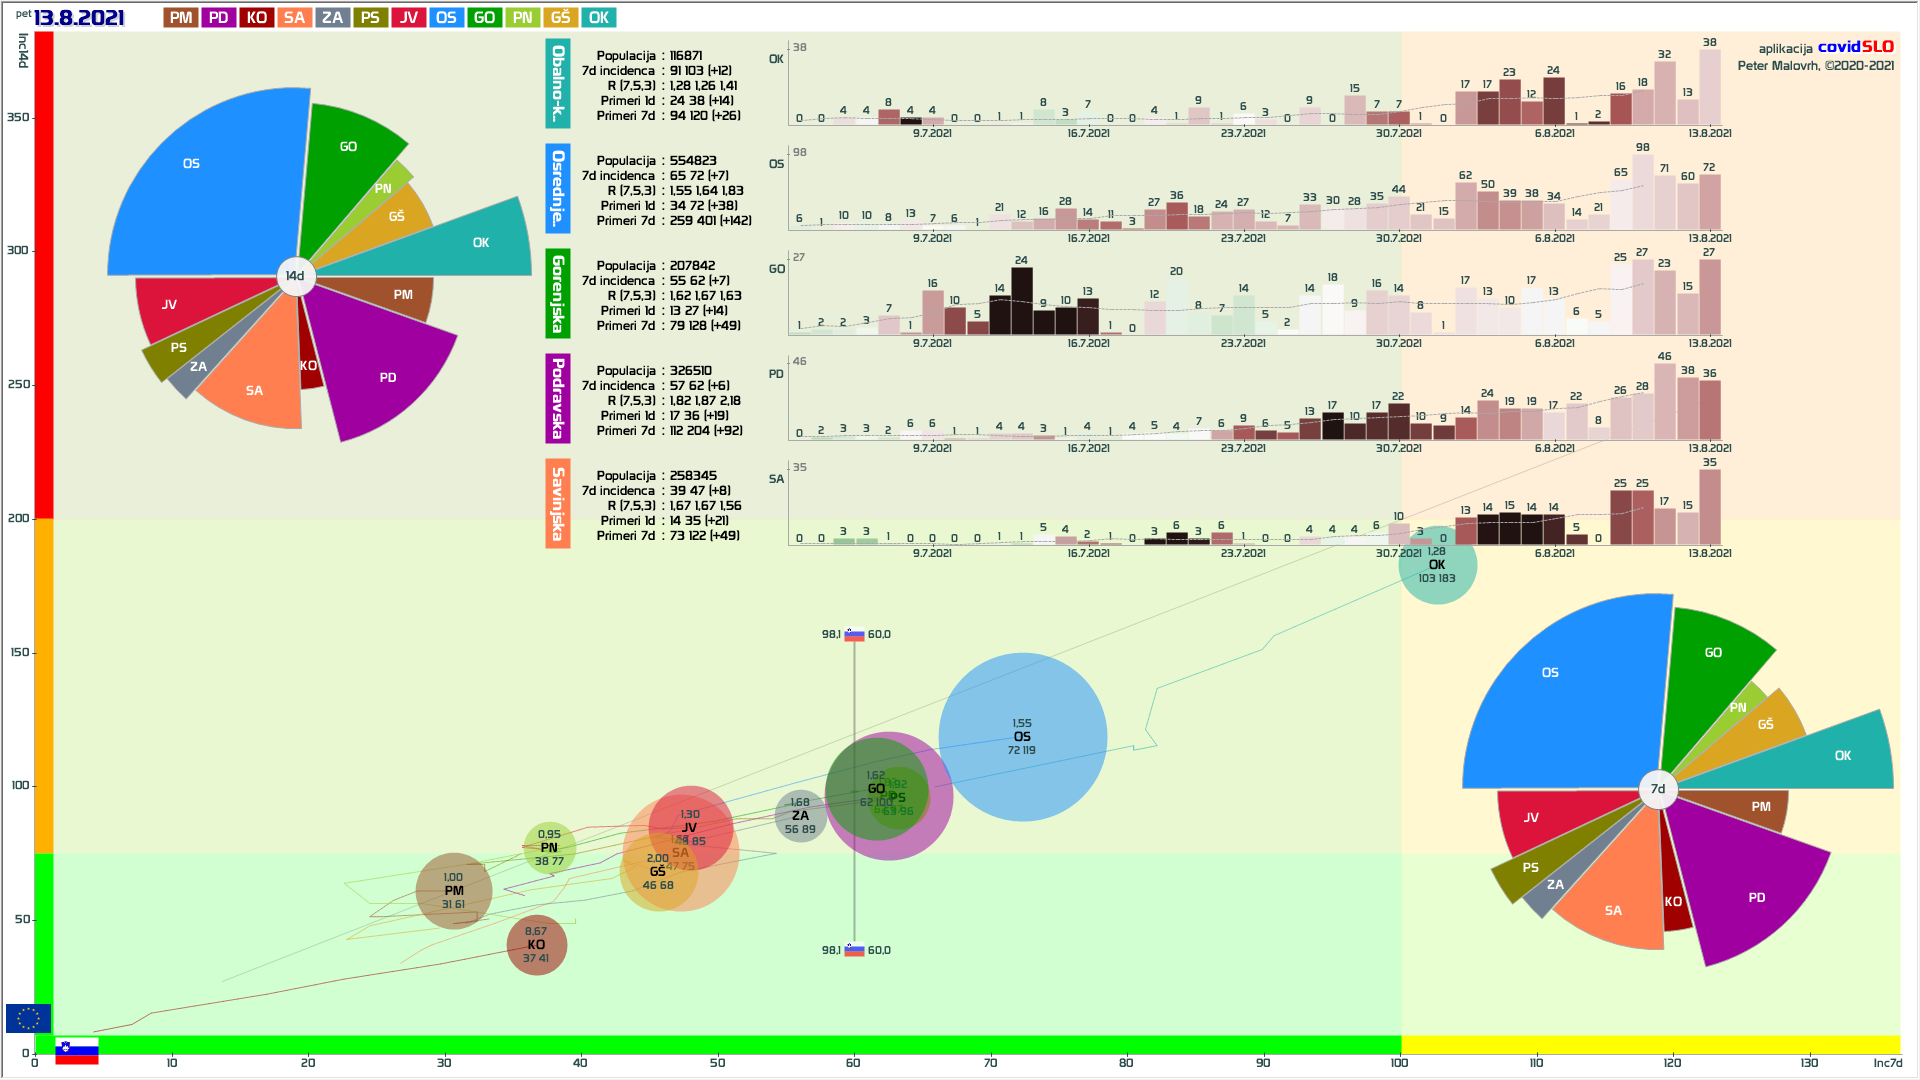1920x1080 pixels.
Task: Click the Slovenia flag icon at origin
Action: click(76, 1051)
